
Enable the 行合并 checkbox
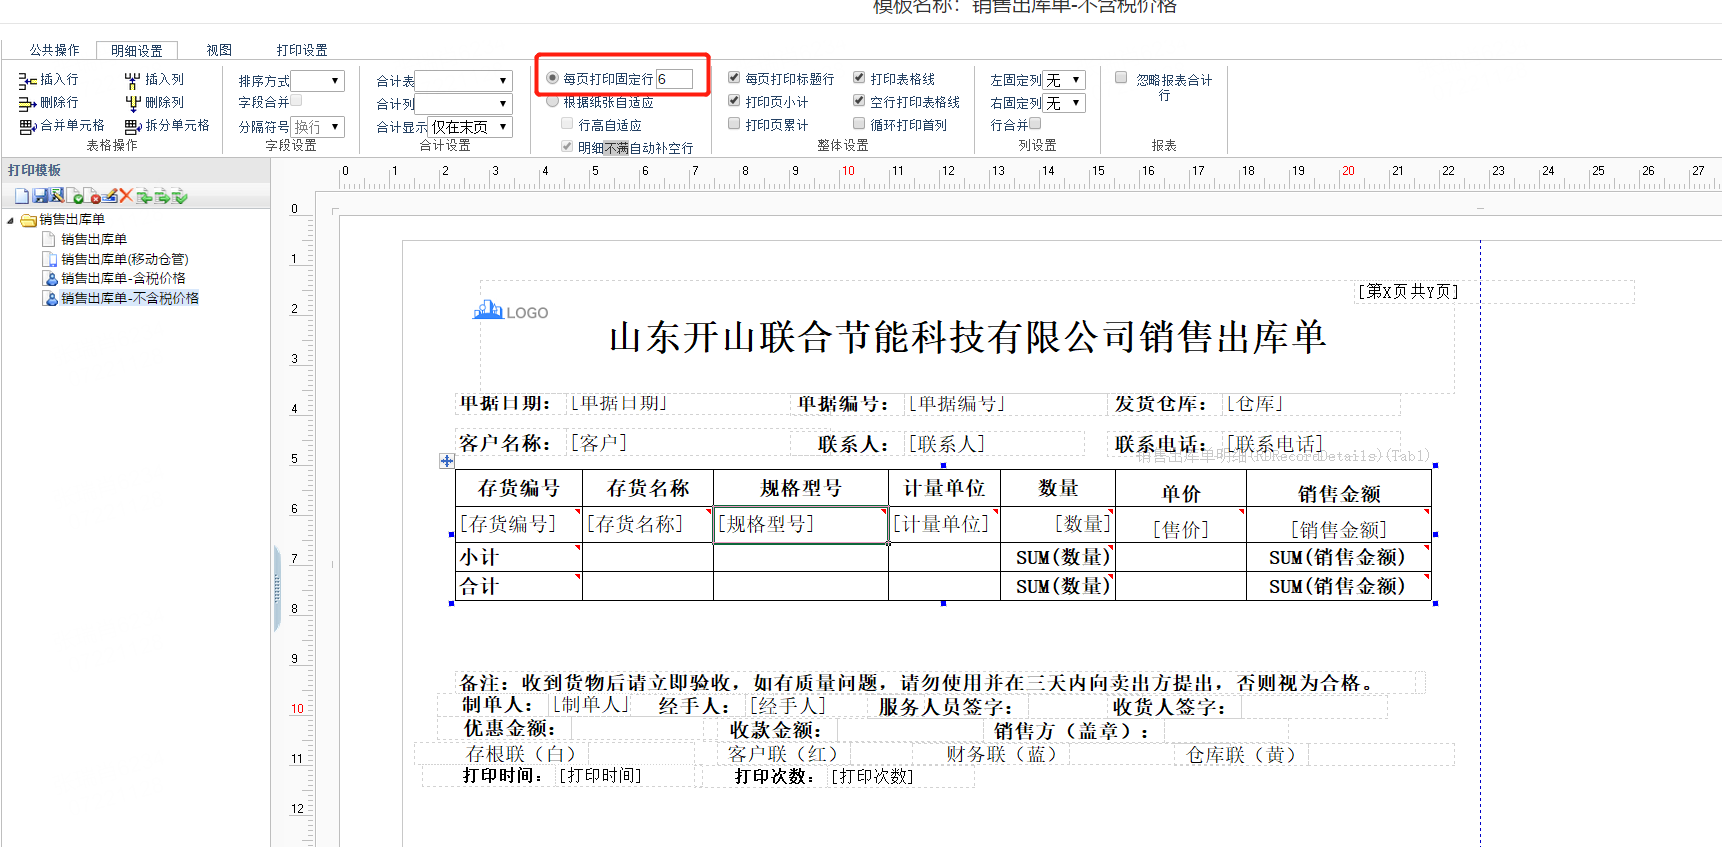coord(1035,123)
